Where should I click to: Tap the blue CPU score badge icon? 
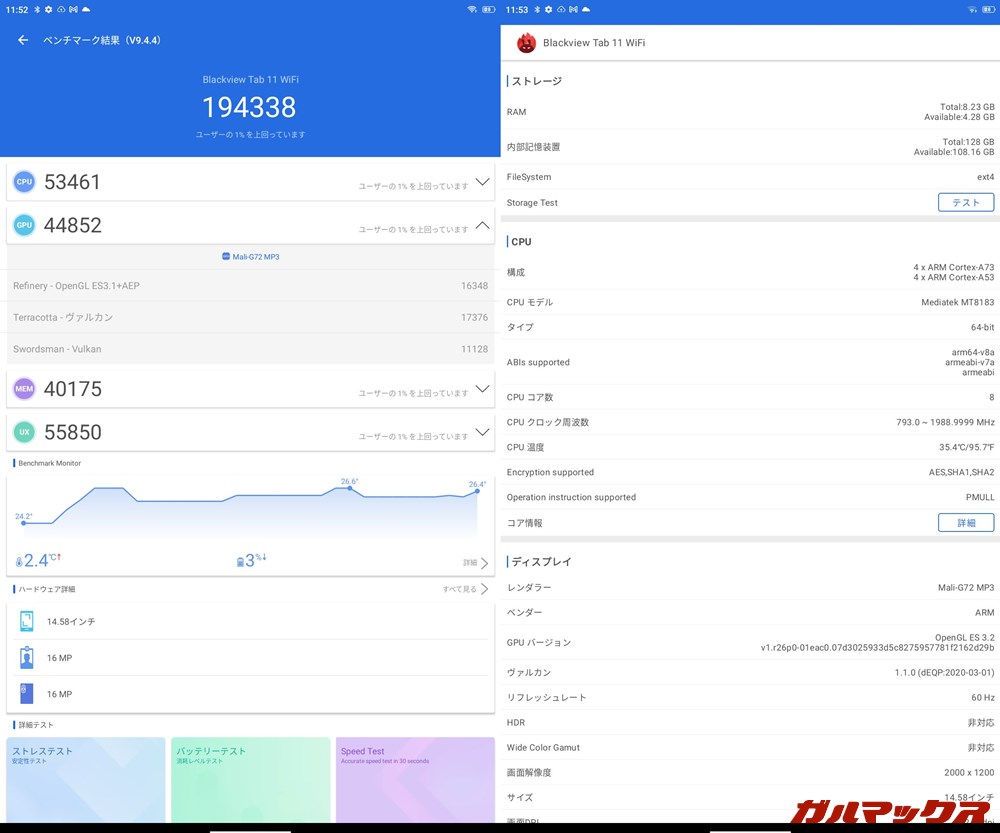point(24,181)
